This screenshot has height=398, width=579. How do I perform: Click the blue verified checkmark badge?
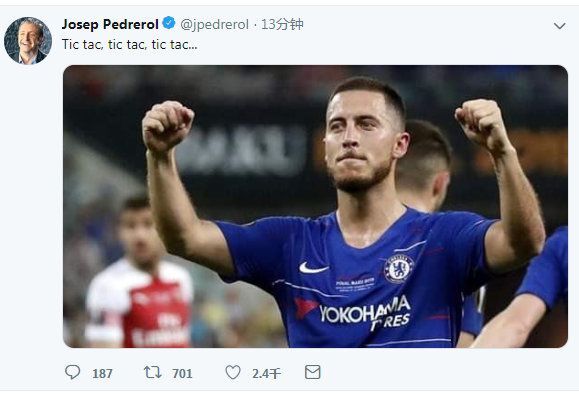tap(169, 23)
